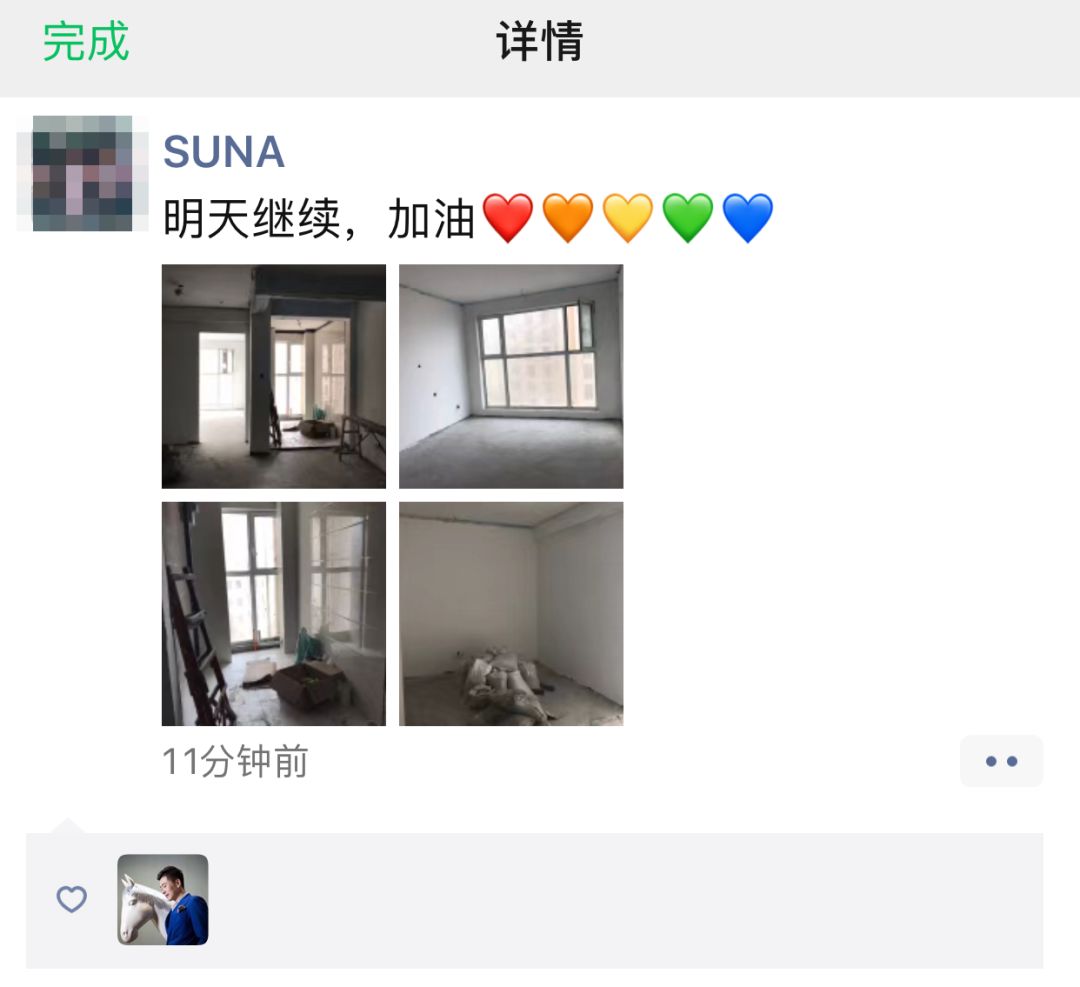View the photo with cement bags pile
Image resolution: width=1080 pixels, height=987 pixels.
511,614
